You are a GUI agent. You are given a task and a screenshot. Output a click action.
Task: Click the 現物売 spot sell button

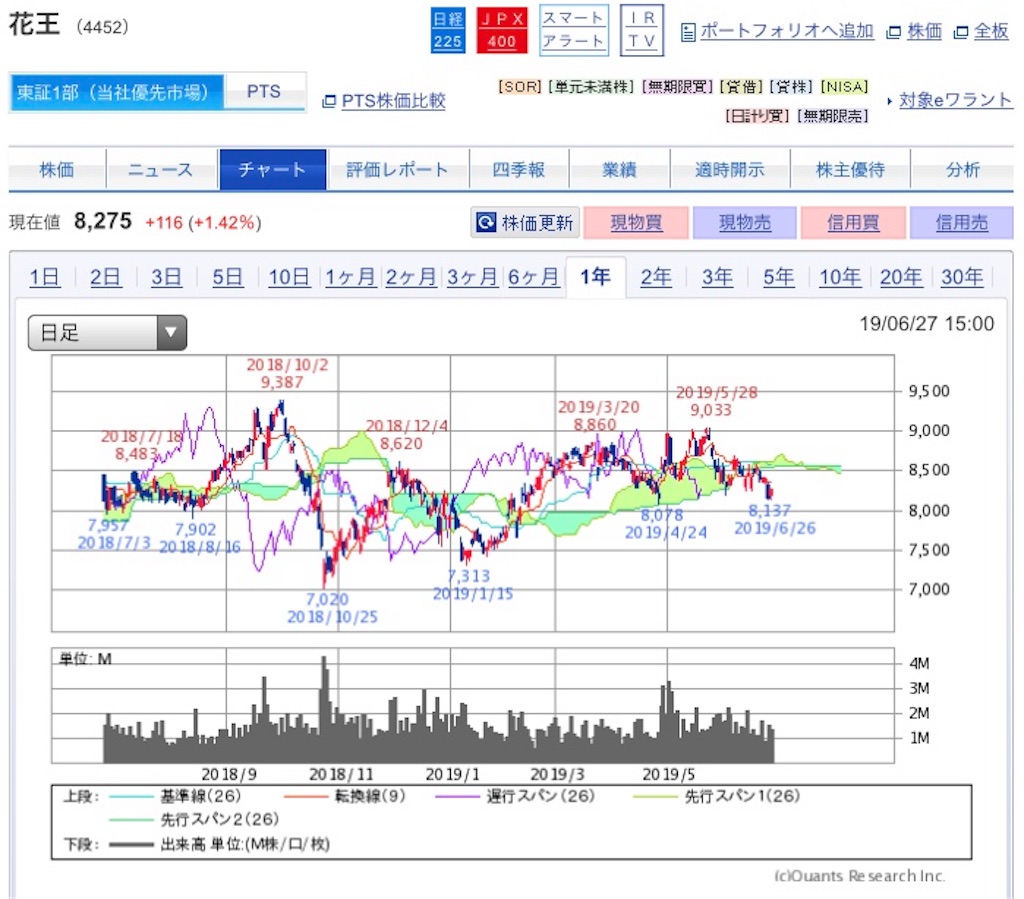click(744, 223)
